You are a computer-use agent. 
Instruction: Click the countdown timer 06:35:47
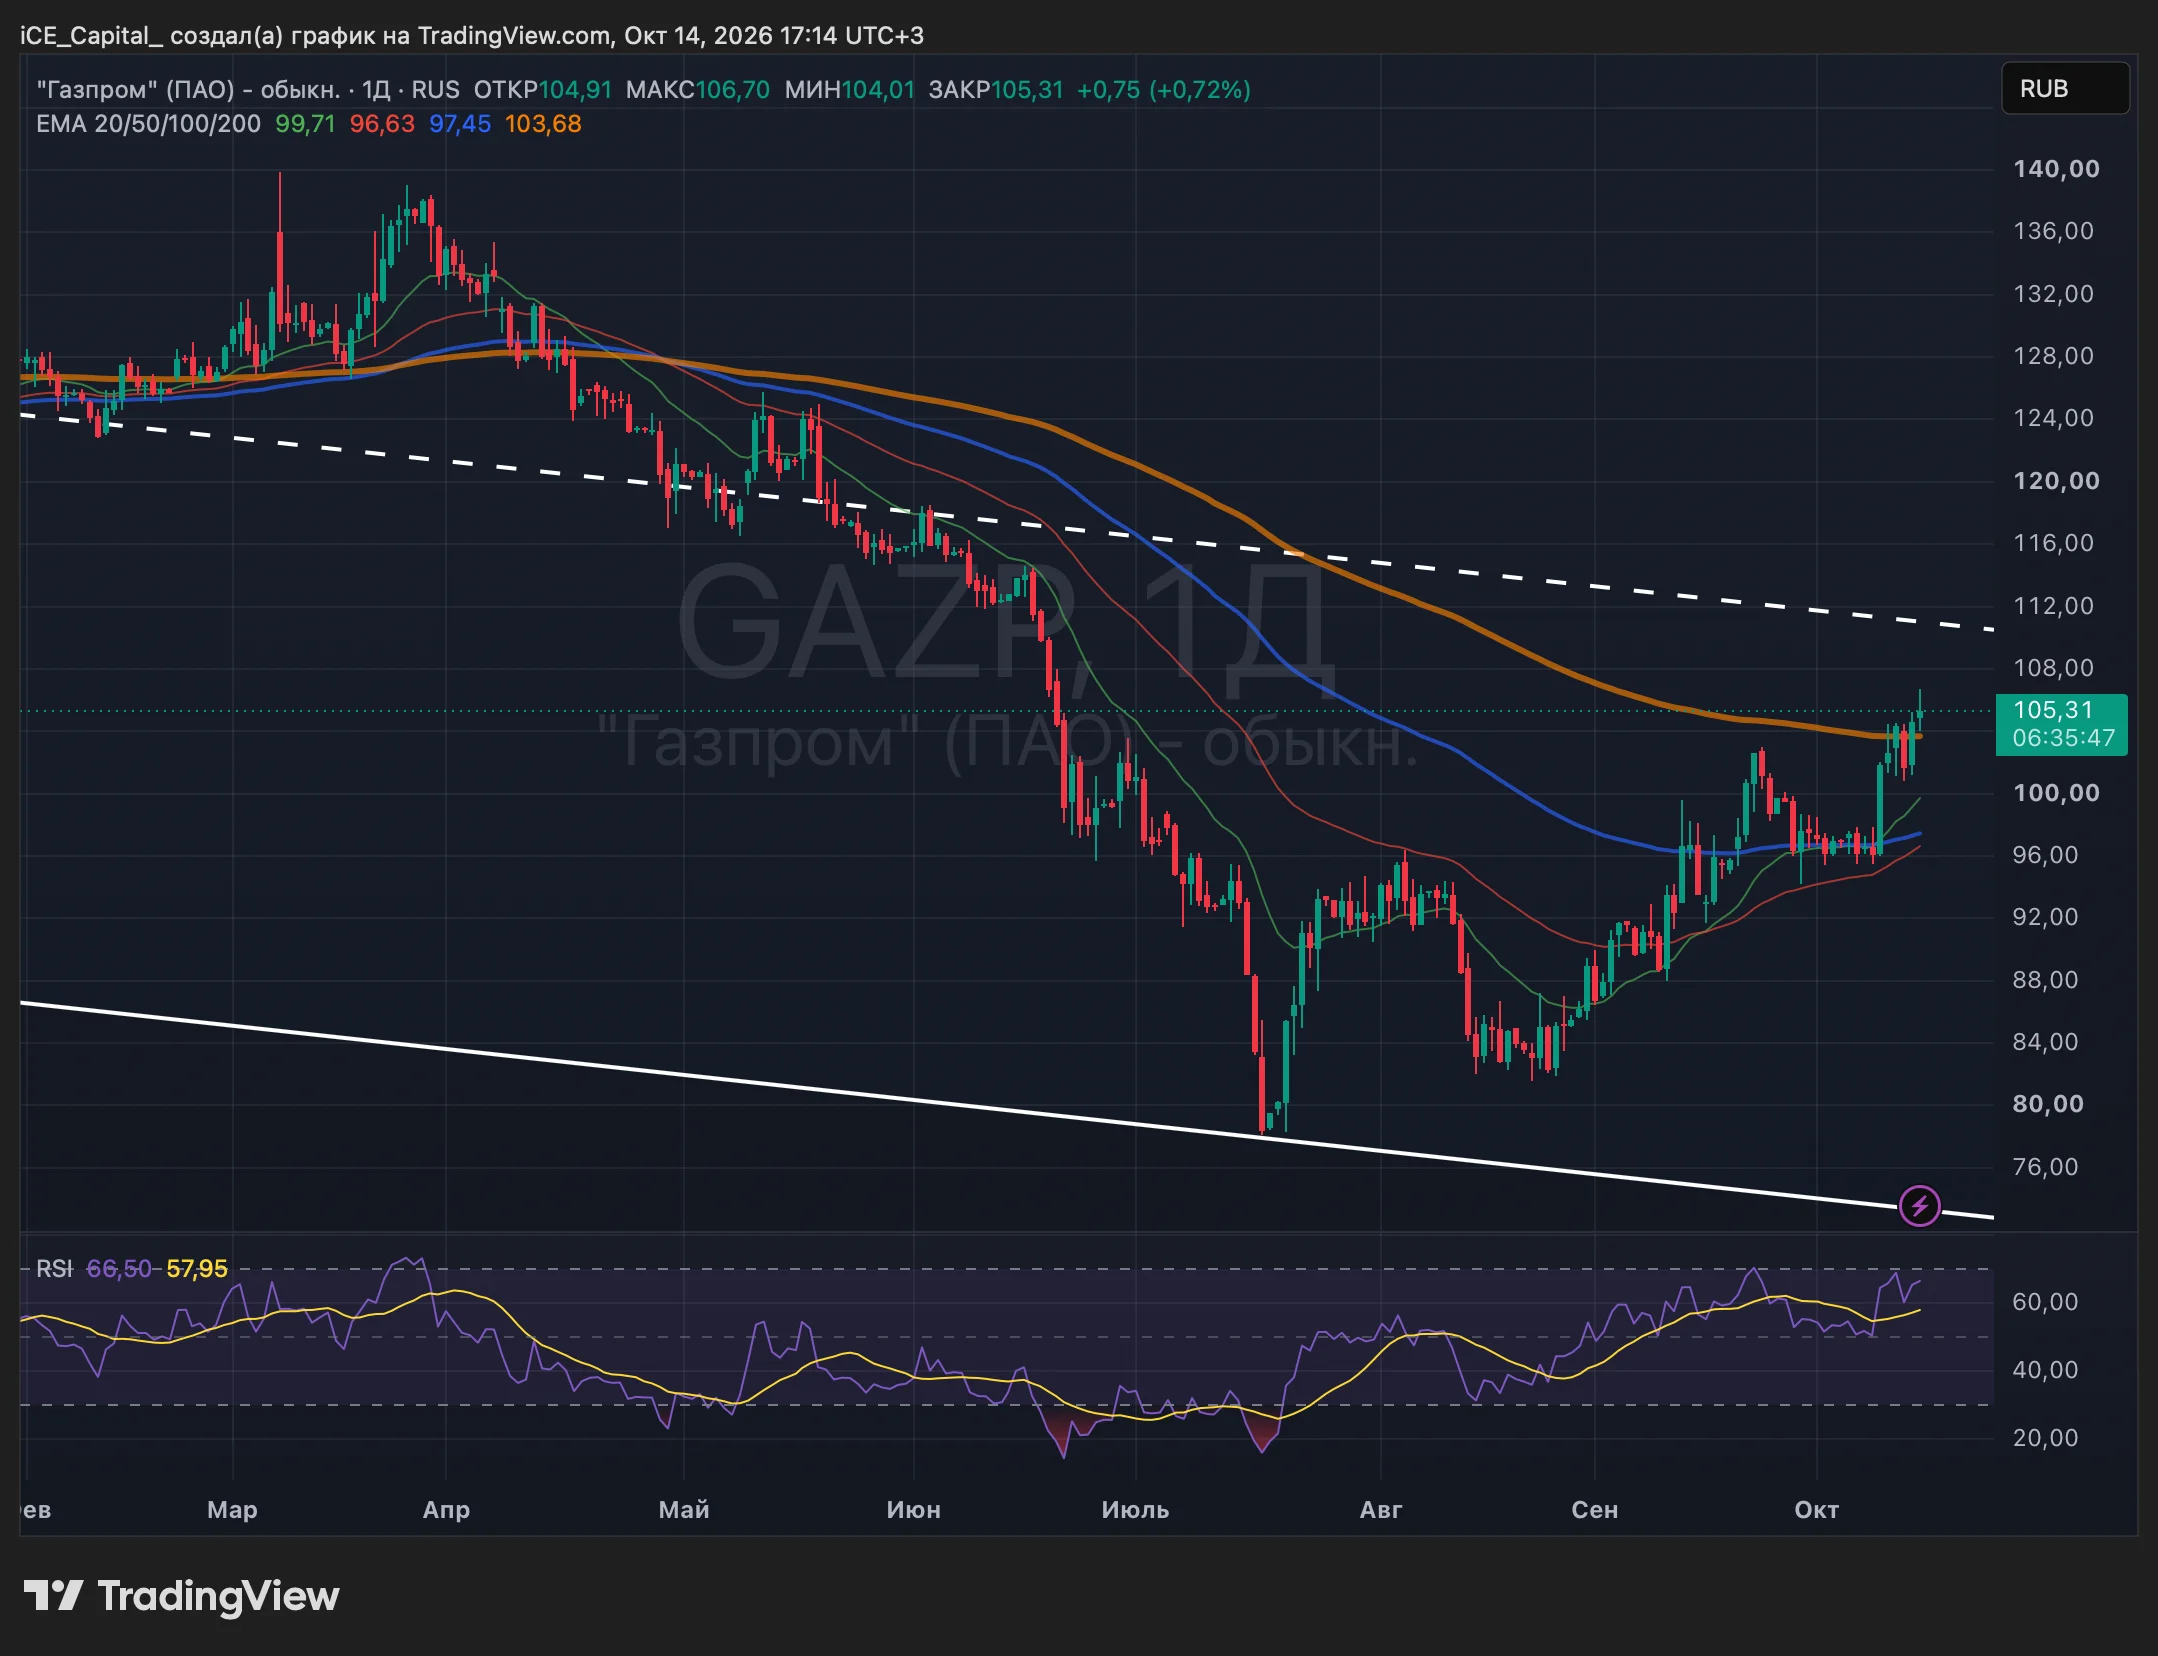point(2064,738)
